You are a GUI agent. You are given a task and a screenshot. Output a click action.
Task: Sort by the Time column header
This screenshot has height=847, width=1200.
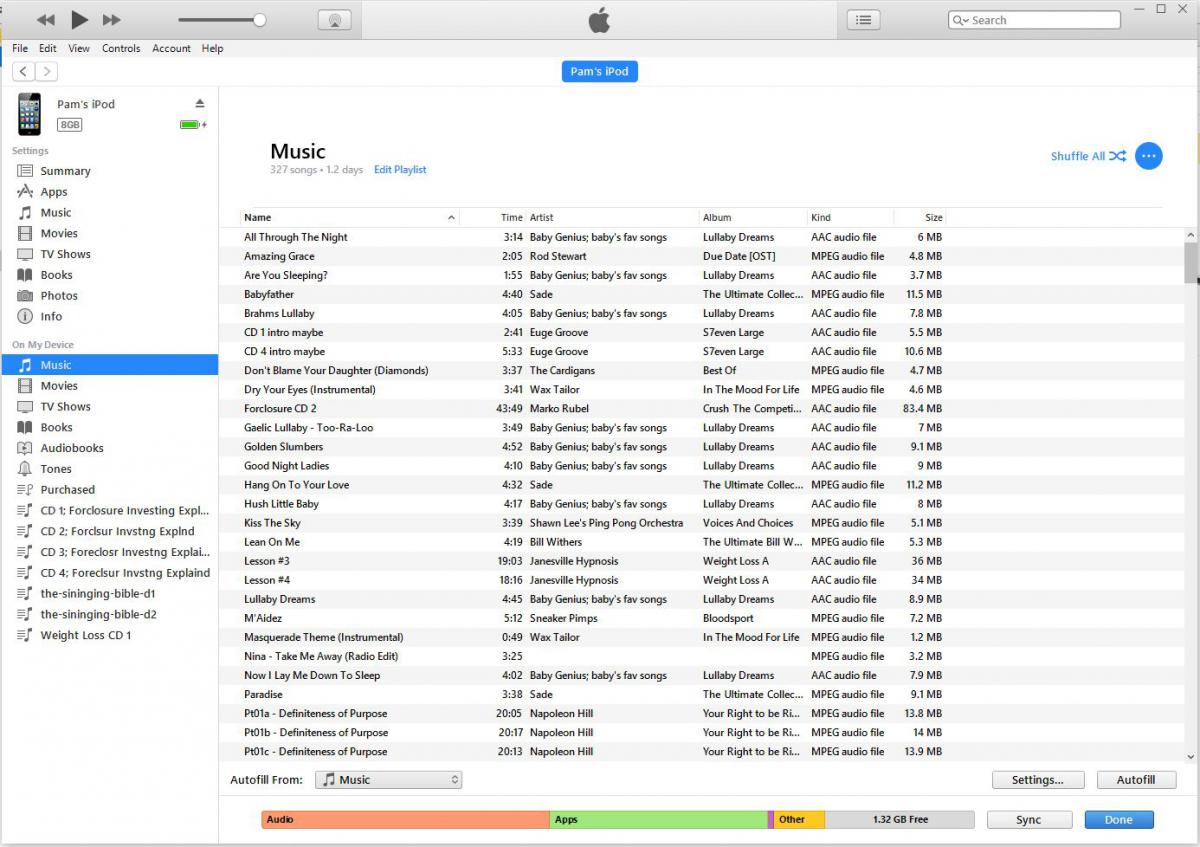[493, 217]
